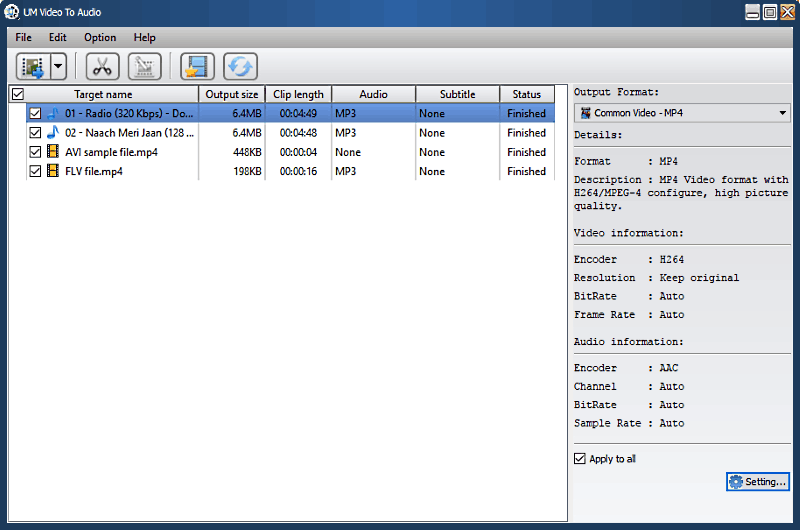This screenshot has width=800, height=530.
Task: Select the FLV file.mp4 name
Action: click(94, 171)
